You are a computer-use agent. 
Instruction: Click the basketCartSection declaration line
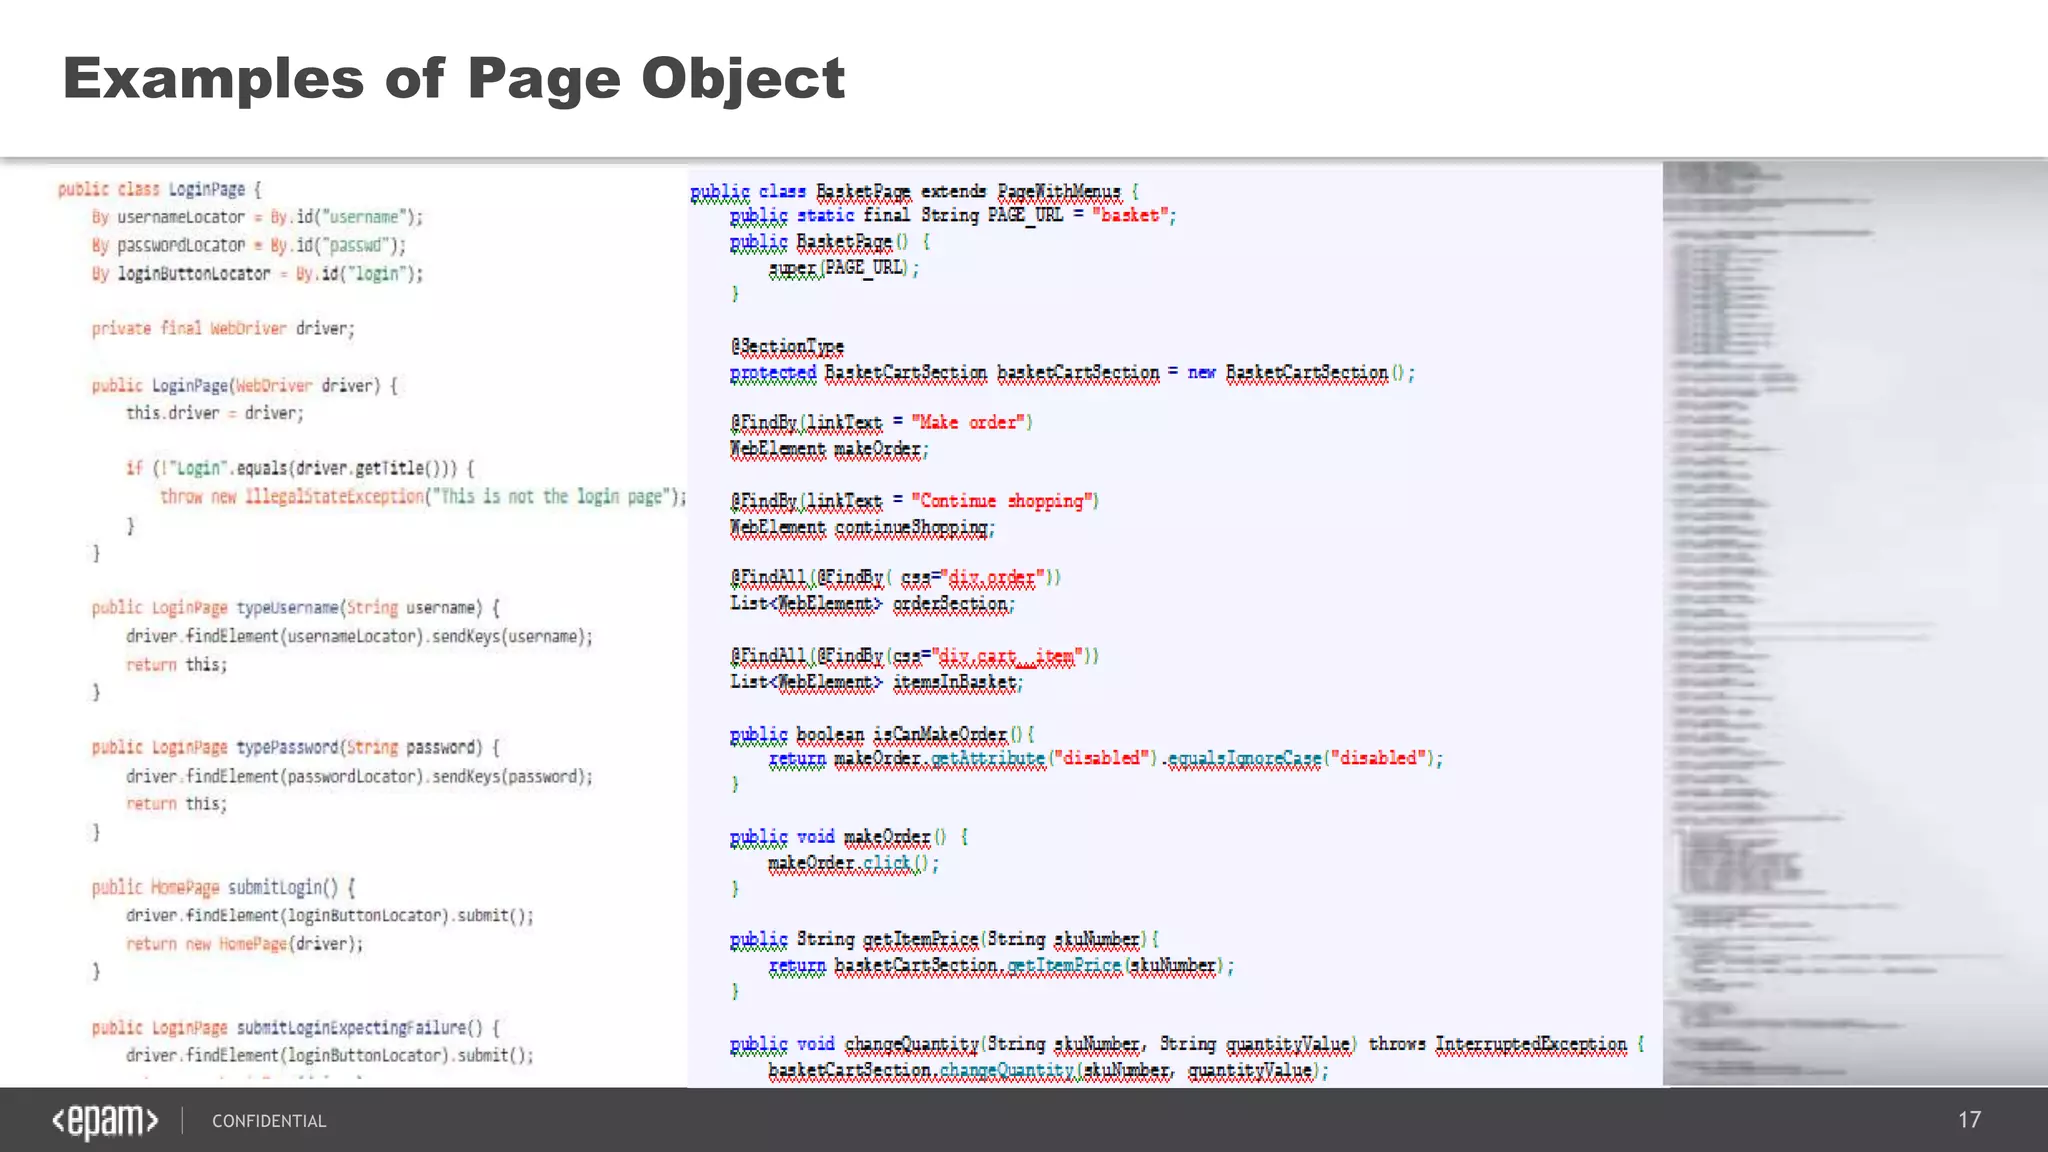pos(1072,373)
